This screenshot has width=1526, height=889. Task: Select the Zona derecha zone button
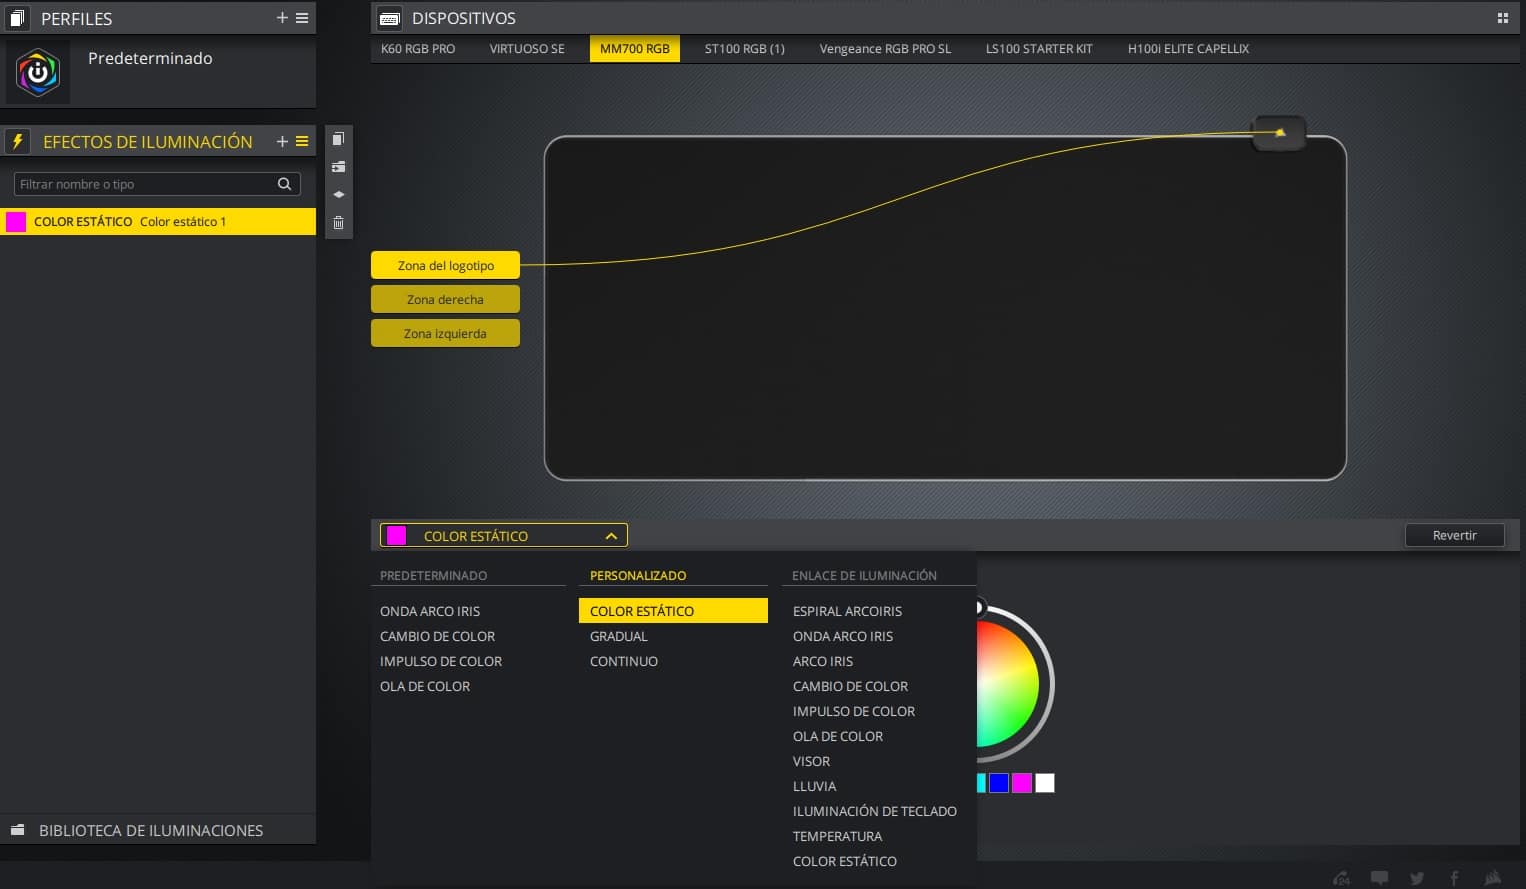445,299
